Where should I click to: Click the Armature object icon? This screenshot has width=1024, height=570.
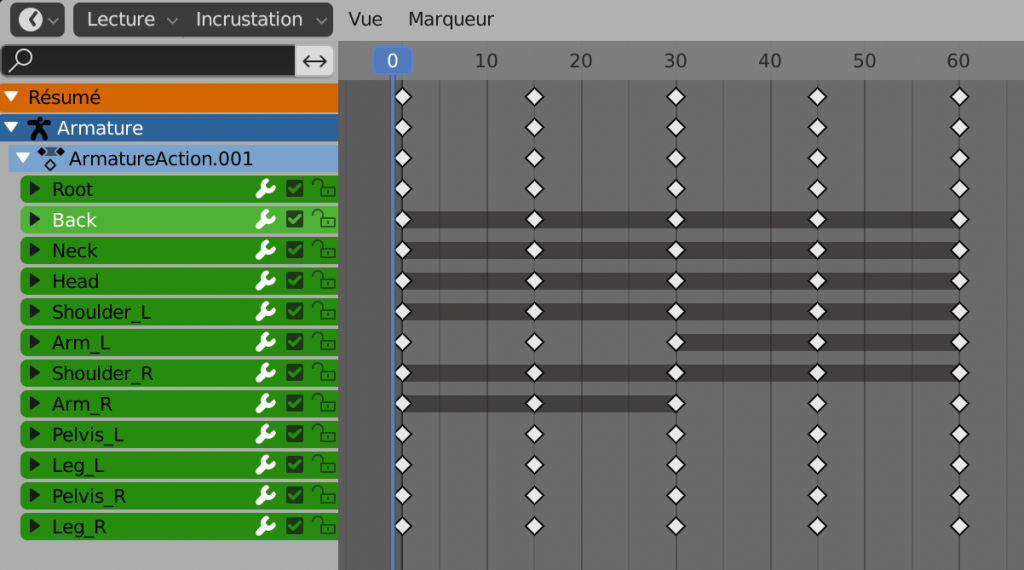pos(39,128)
